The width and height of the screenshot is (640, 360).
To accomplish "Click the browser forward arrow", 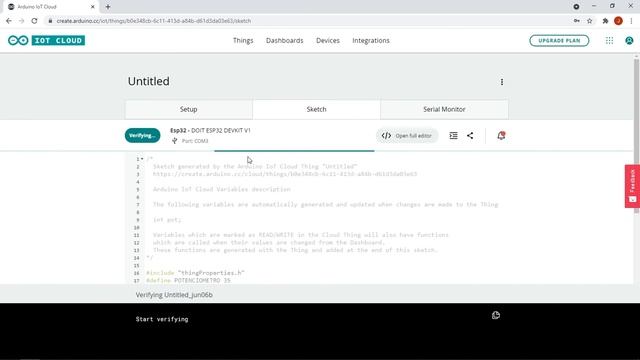I will click(x=21, y=21).
